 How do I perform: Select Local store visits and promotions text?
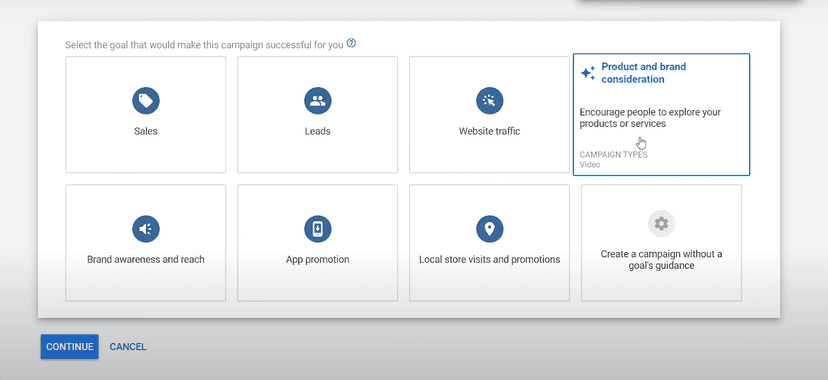pyautogui.click(x=490, y=259)
